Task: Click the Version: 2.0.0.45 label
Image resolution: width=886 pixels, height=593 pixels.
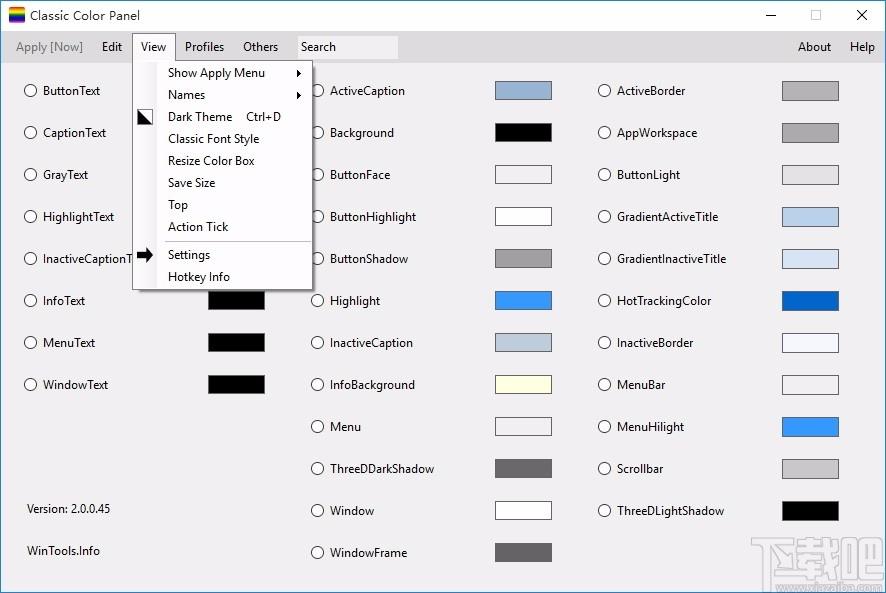Action: click(x=68, y=509)
